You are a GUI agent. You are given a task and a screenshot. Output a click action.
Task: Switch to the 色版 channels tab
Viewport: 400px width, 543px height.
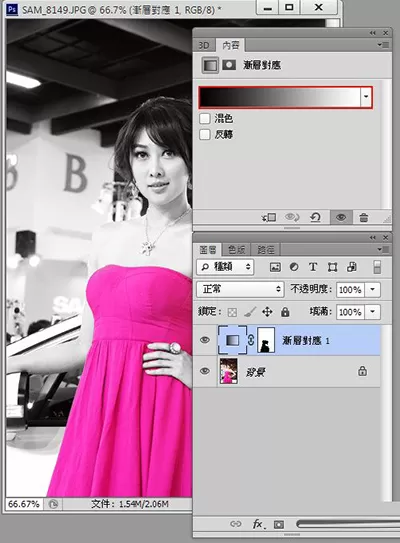237,249
